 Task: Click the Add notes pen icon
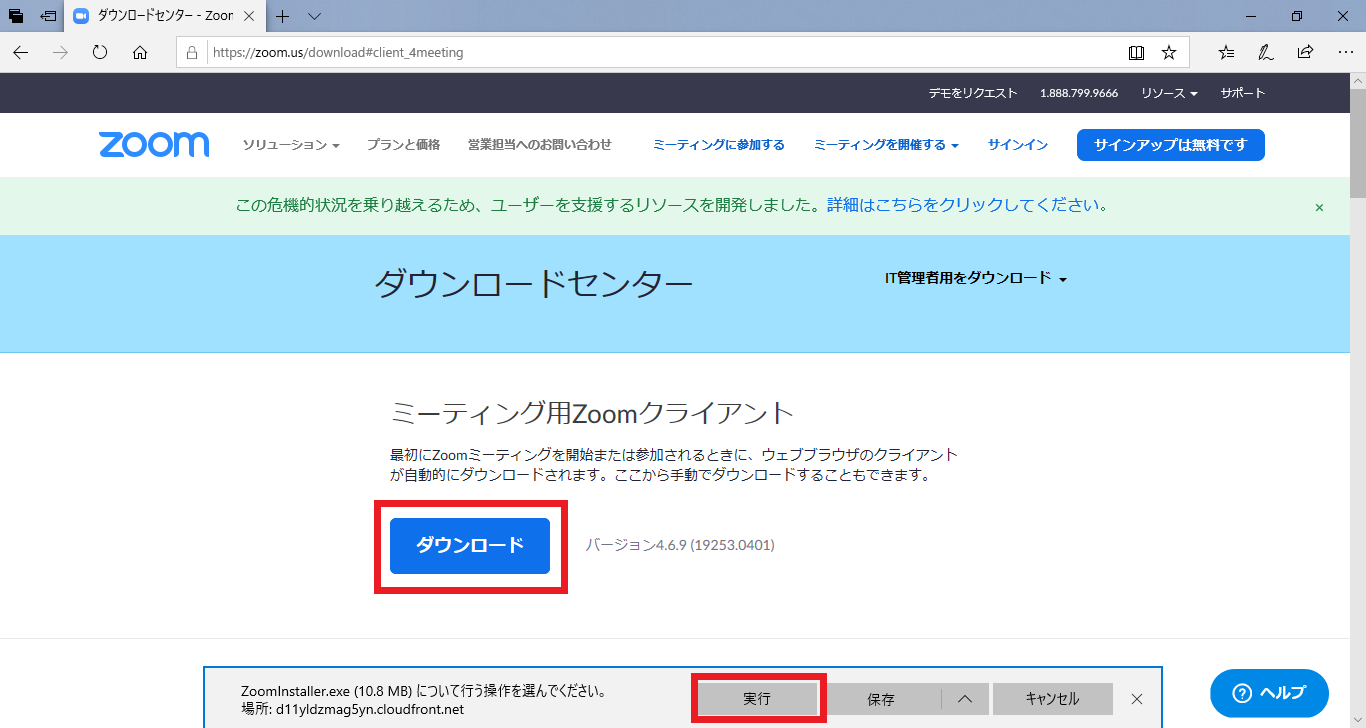1266,53
